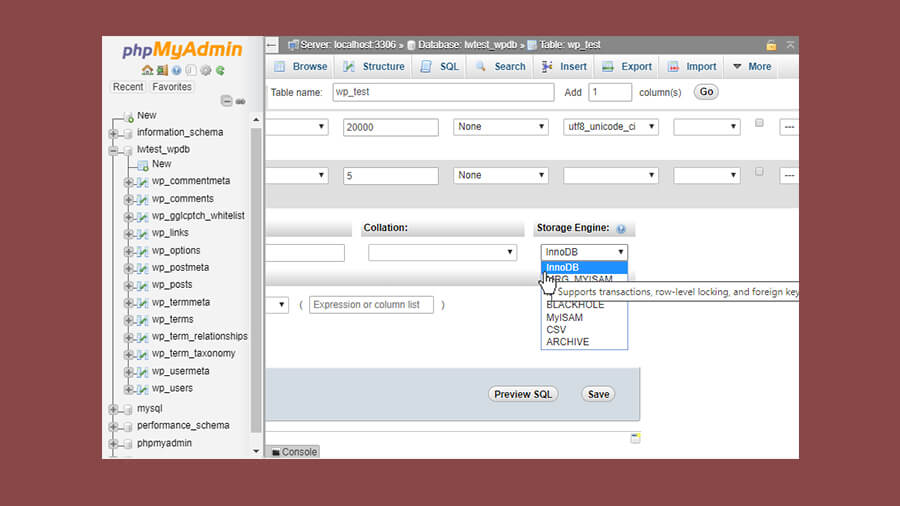This screenshot has height=506, width=900.
Task: Click the wp_posts table icon
Action: coord(142,286)
